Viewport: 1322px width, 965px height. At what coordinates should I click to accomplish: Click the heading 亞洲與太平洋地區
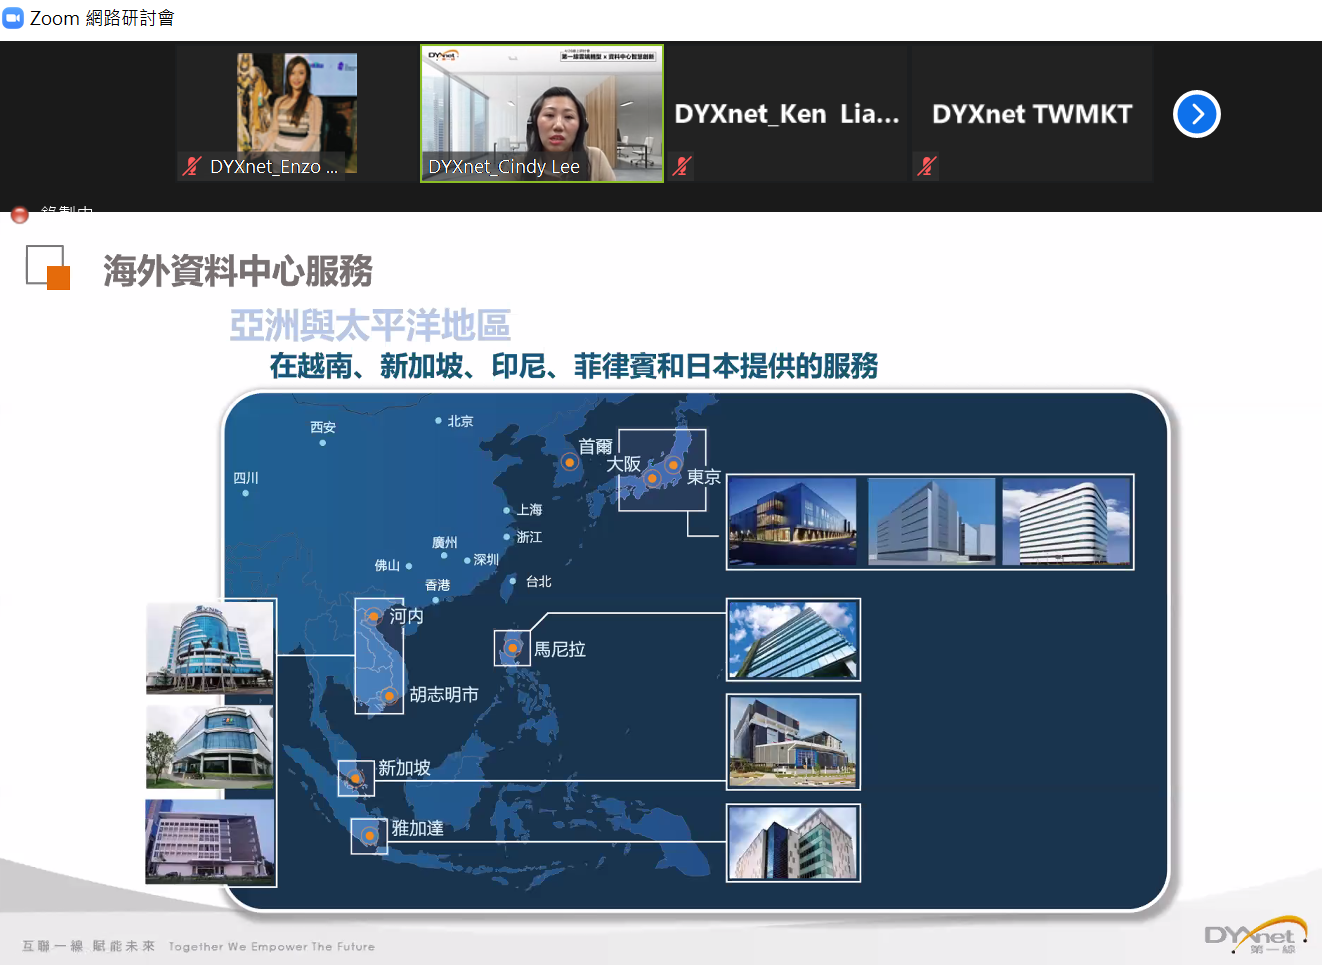click(370, 325)
